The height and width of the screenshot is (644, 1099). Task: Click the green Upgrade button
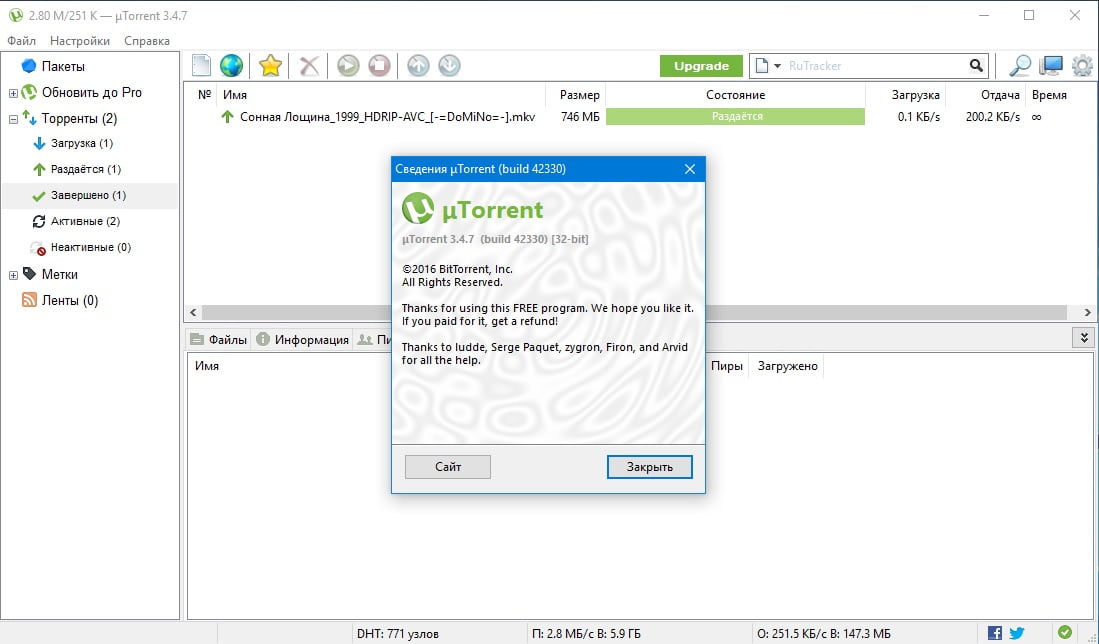(701, 66)
